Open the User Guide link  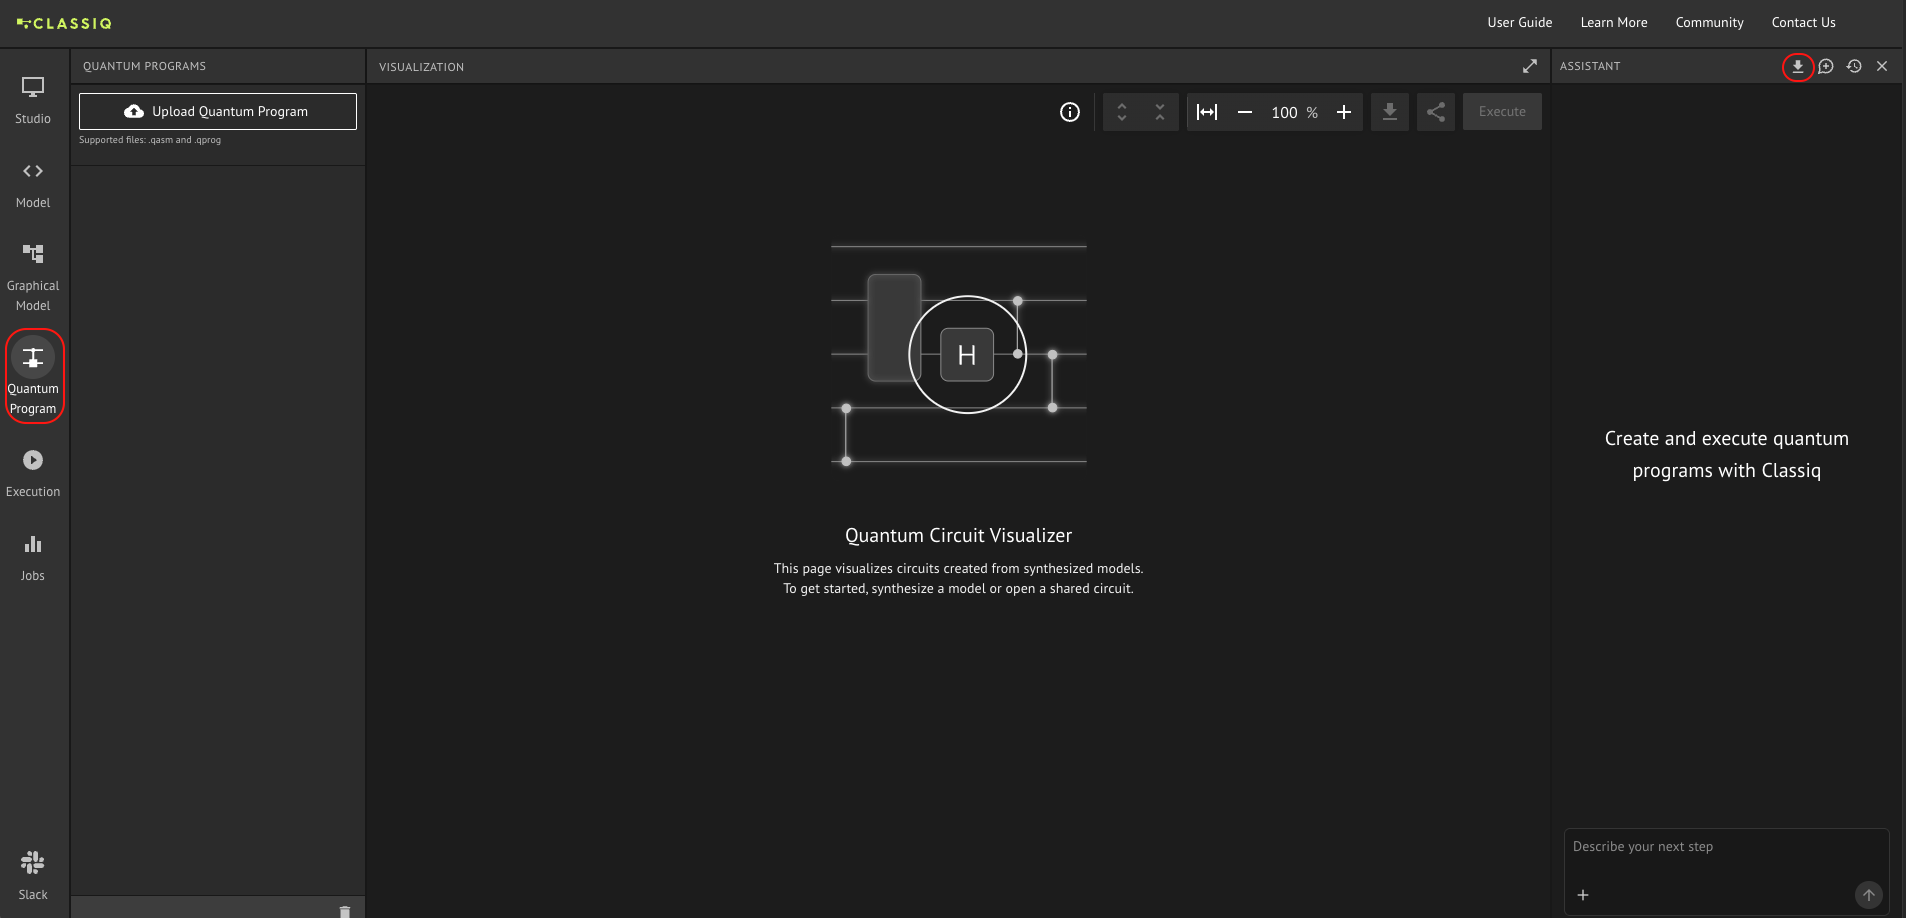click(1519, 22)
